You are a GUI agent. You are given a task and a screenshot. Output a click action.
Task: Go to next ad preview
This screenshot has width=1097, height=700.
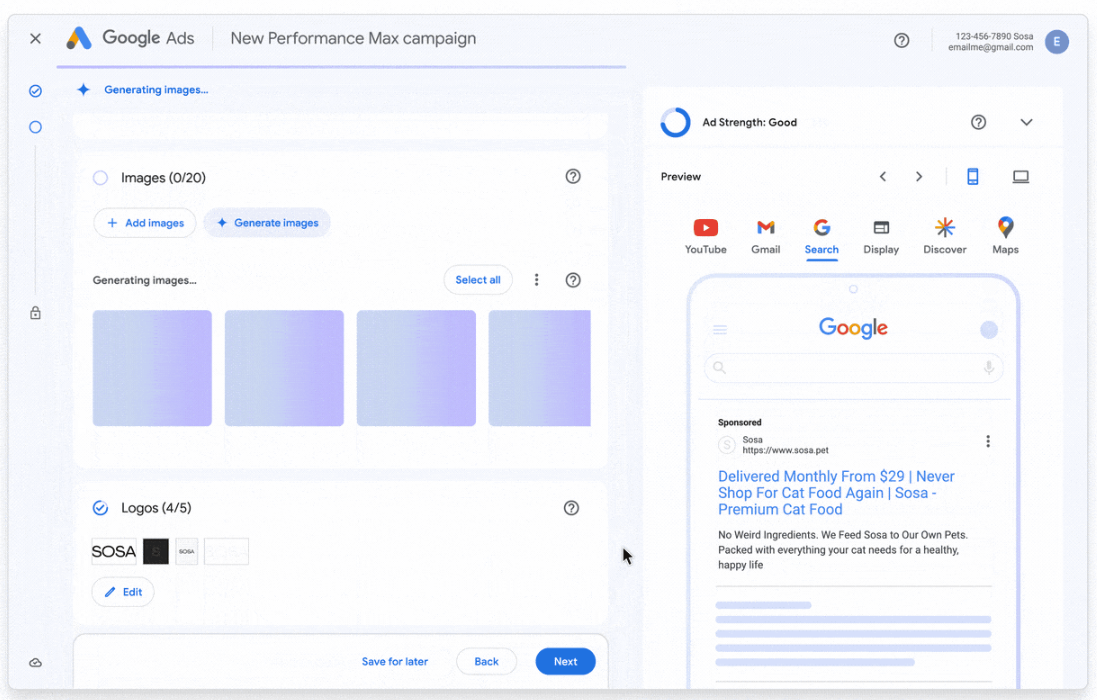[919, 177]
